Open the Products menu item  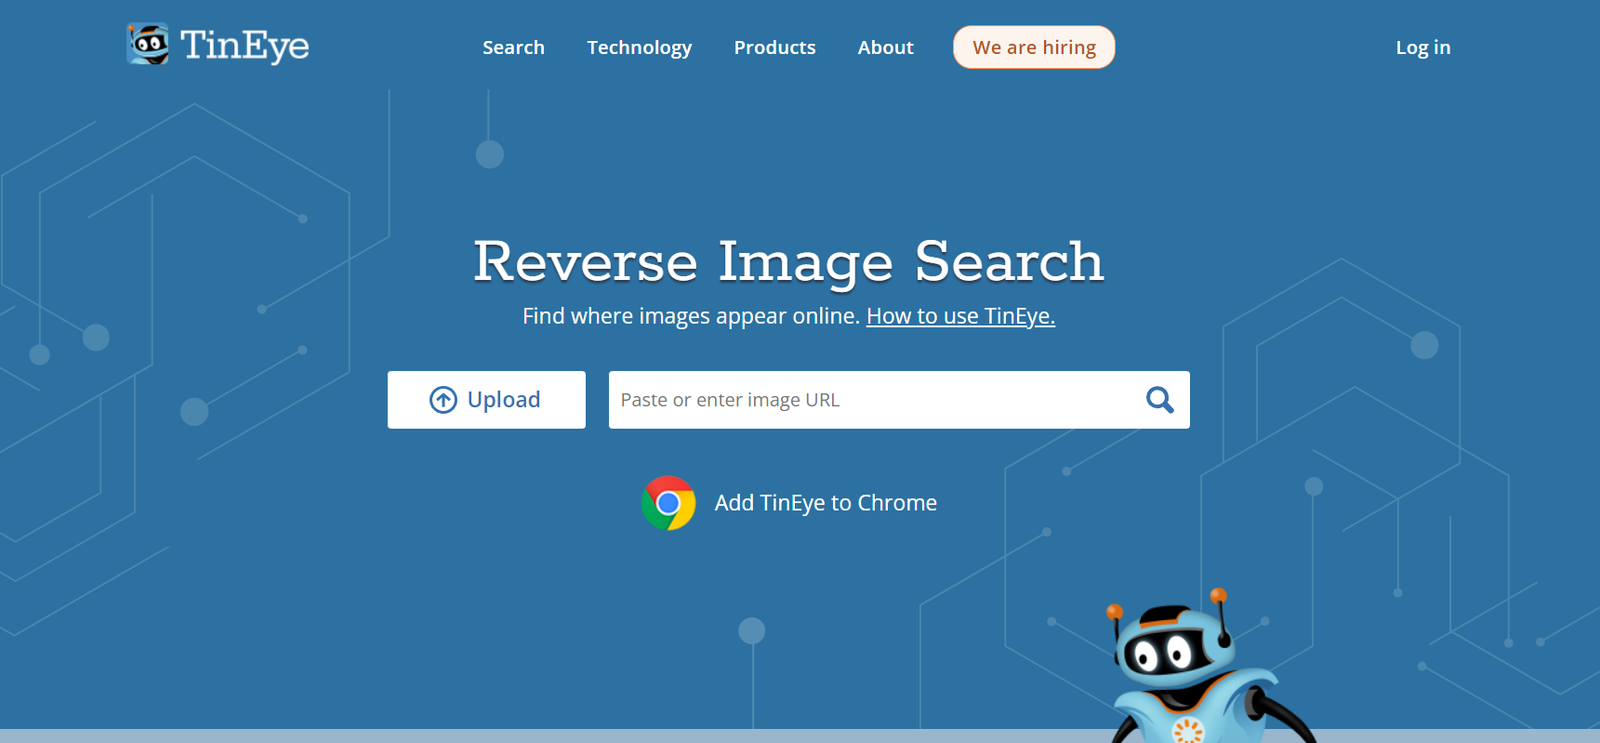pos(775,47)
